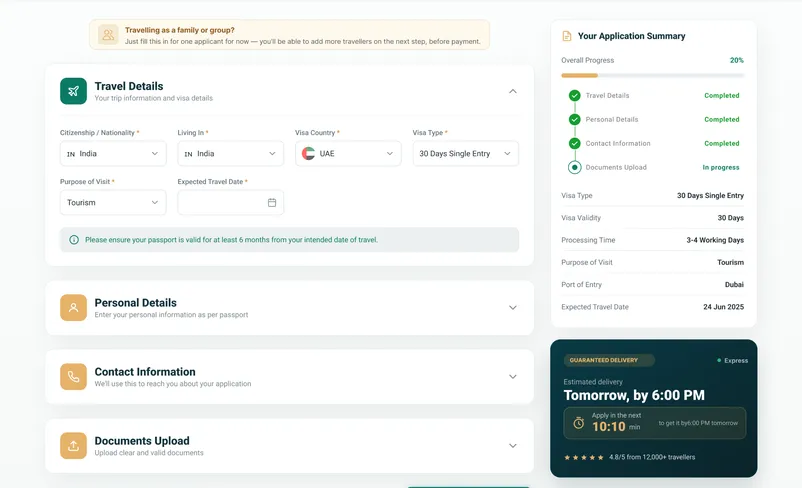802x488 pixels.
Task: Open the Purpose of Visit dropdown
Action: 113,203
